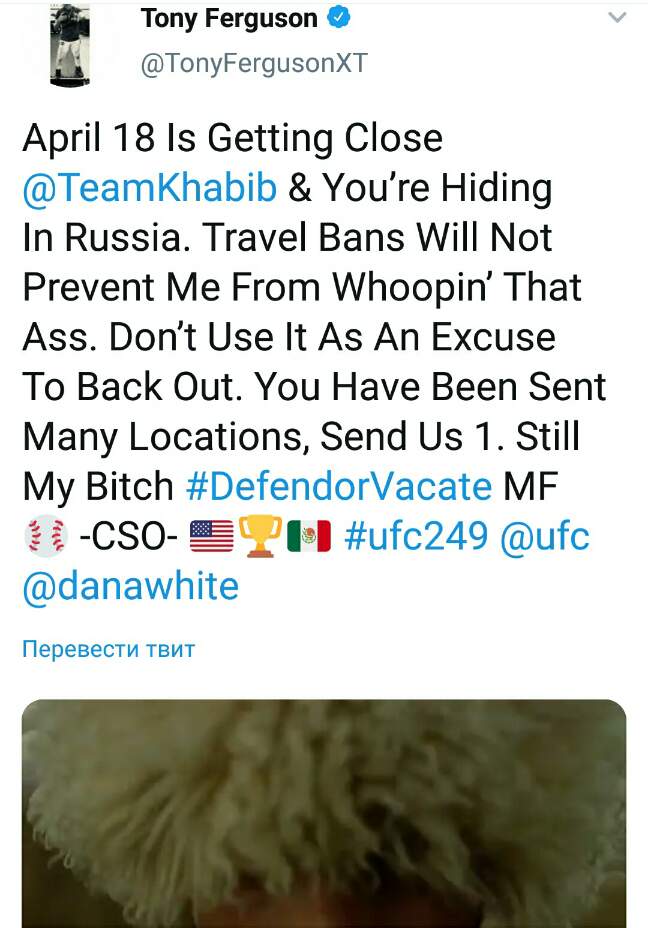Click 'Travel Bans Will Not' tweet line
Image resolution: width=648 pixels, height=928 pixels.
click(378, 238)
